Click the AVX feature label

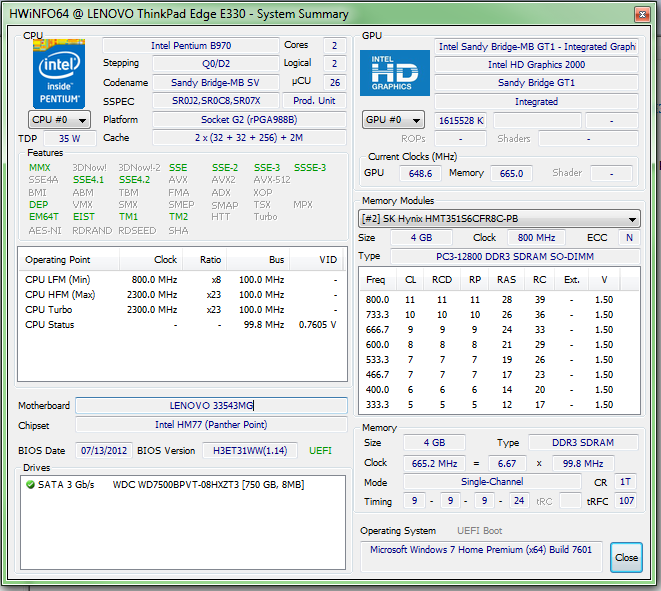(x=178, y=180)
